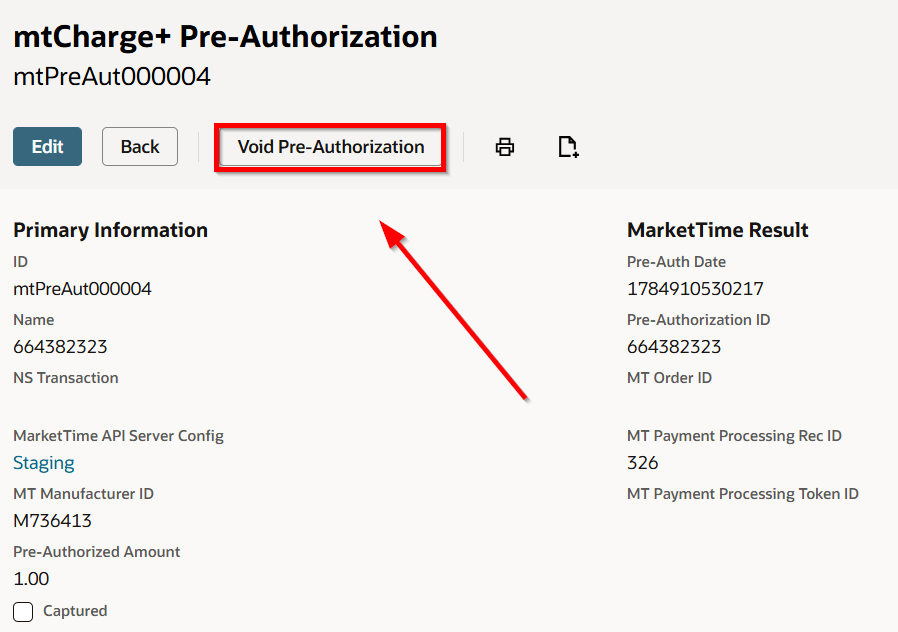The height and width of the screenshot is (632, 898).
Task: Click Void Pre-Authorization button
Action: point(330,147)
